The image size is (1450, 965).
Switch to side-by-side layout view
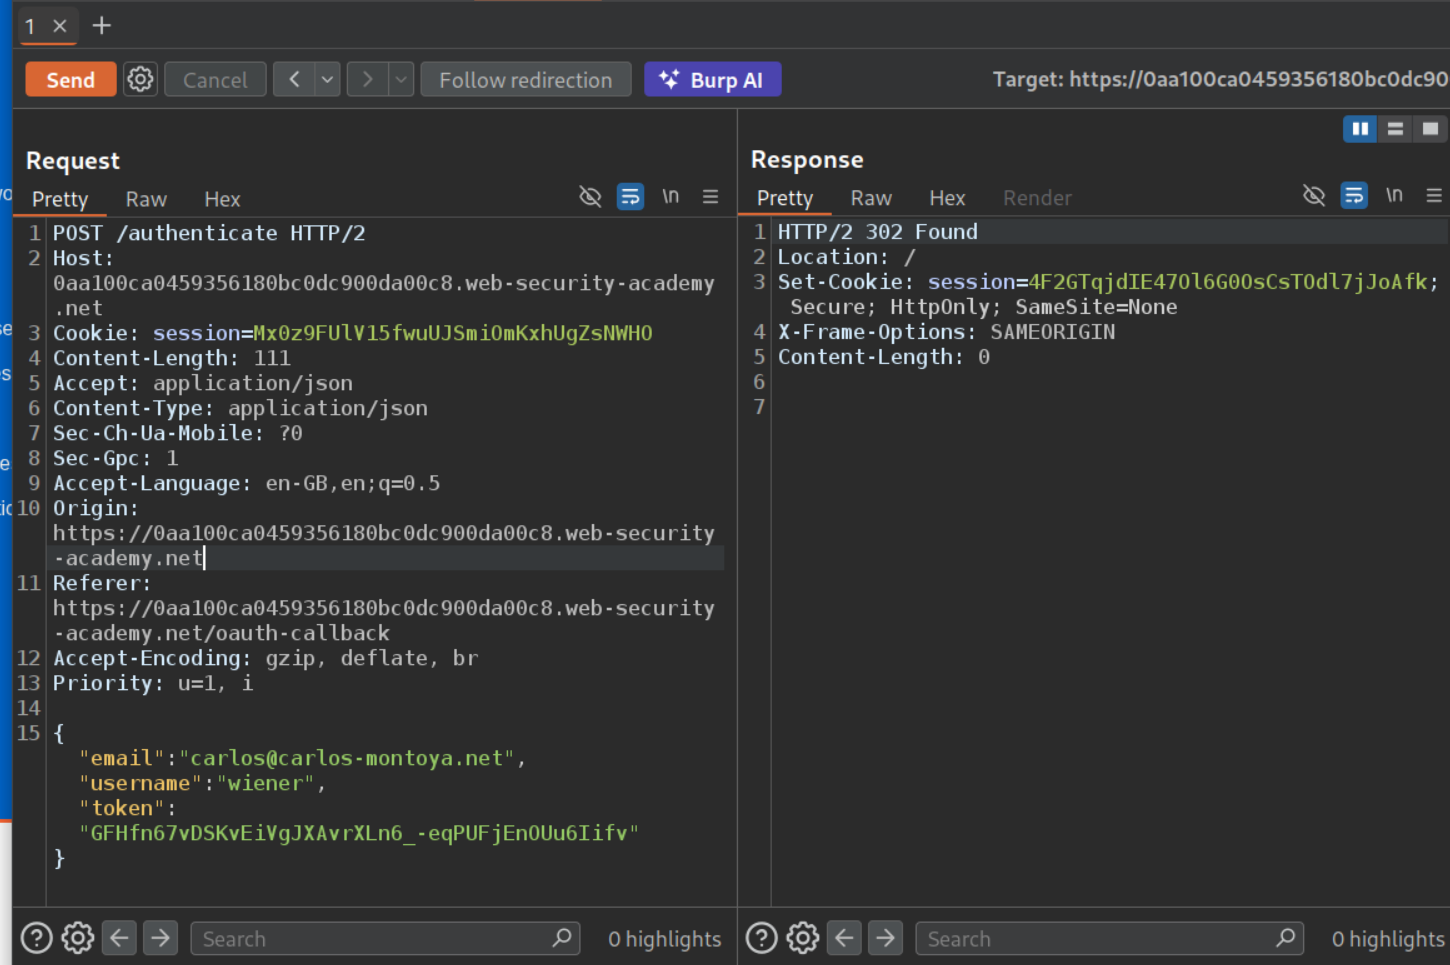coord(1359,129)
